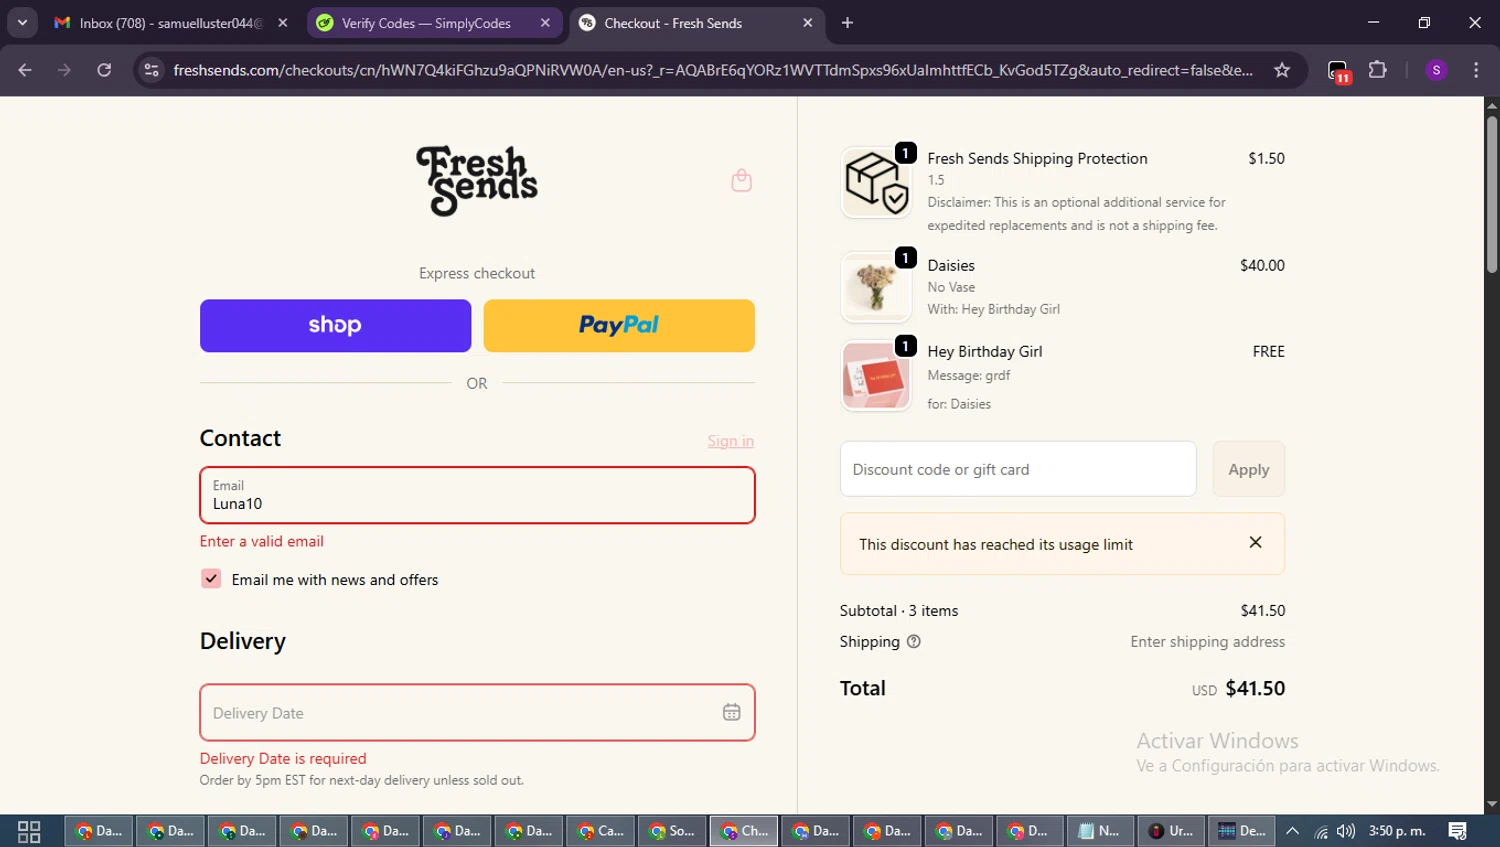Open the cart bag icon near logo
1500x847 pixels.
(741, 181)
